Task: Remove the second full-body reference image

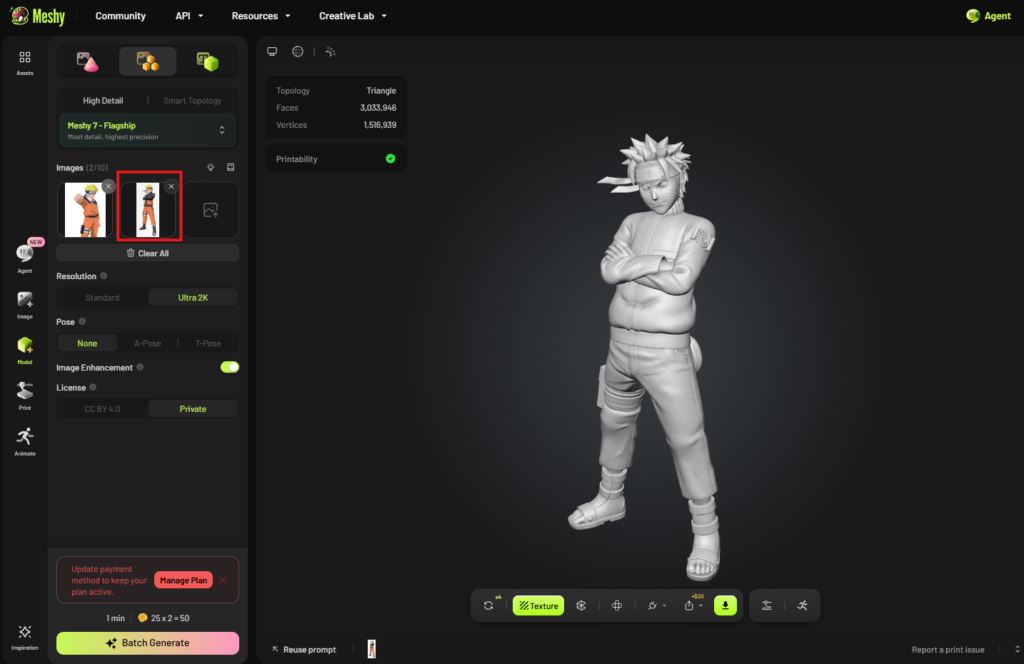Action: click(x=171, y=187)
